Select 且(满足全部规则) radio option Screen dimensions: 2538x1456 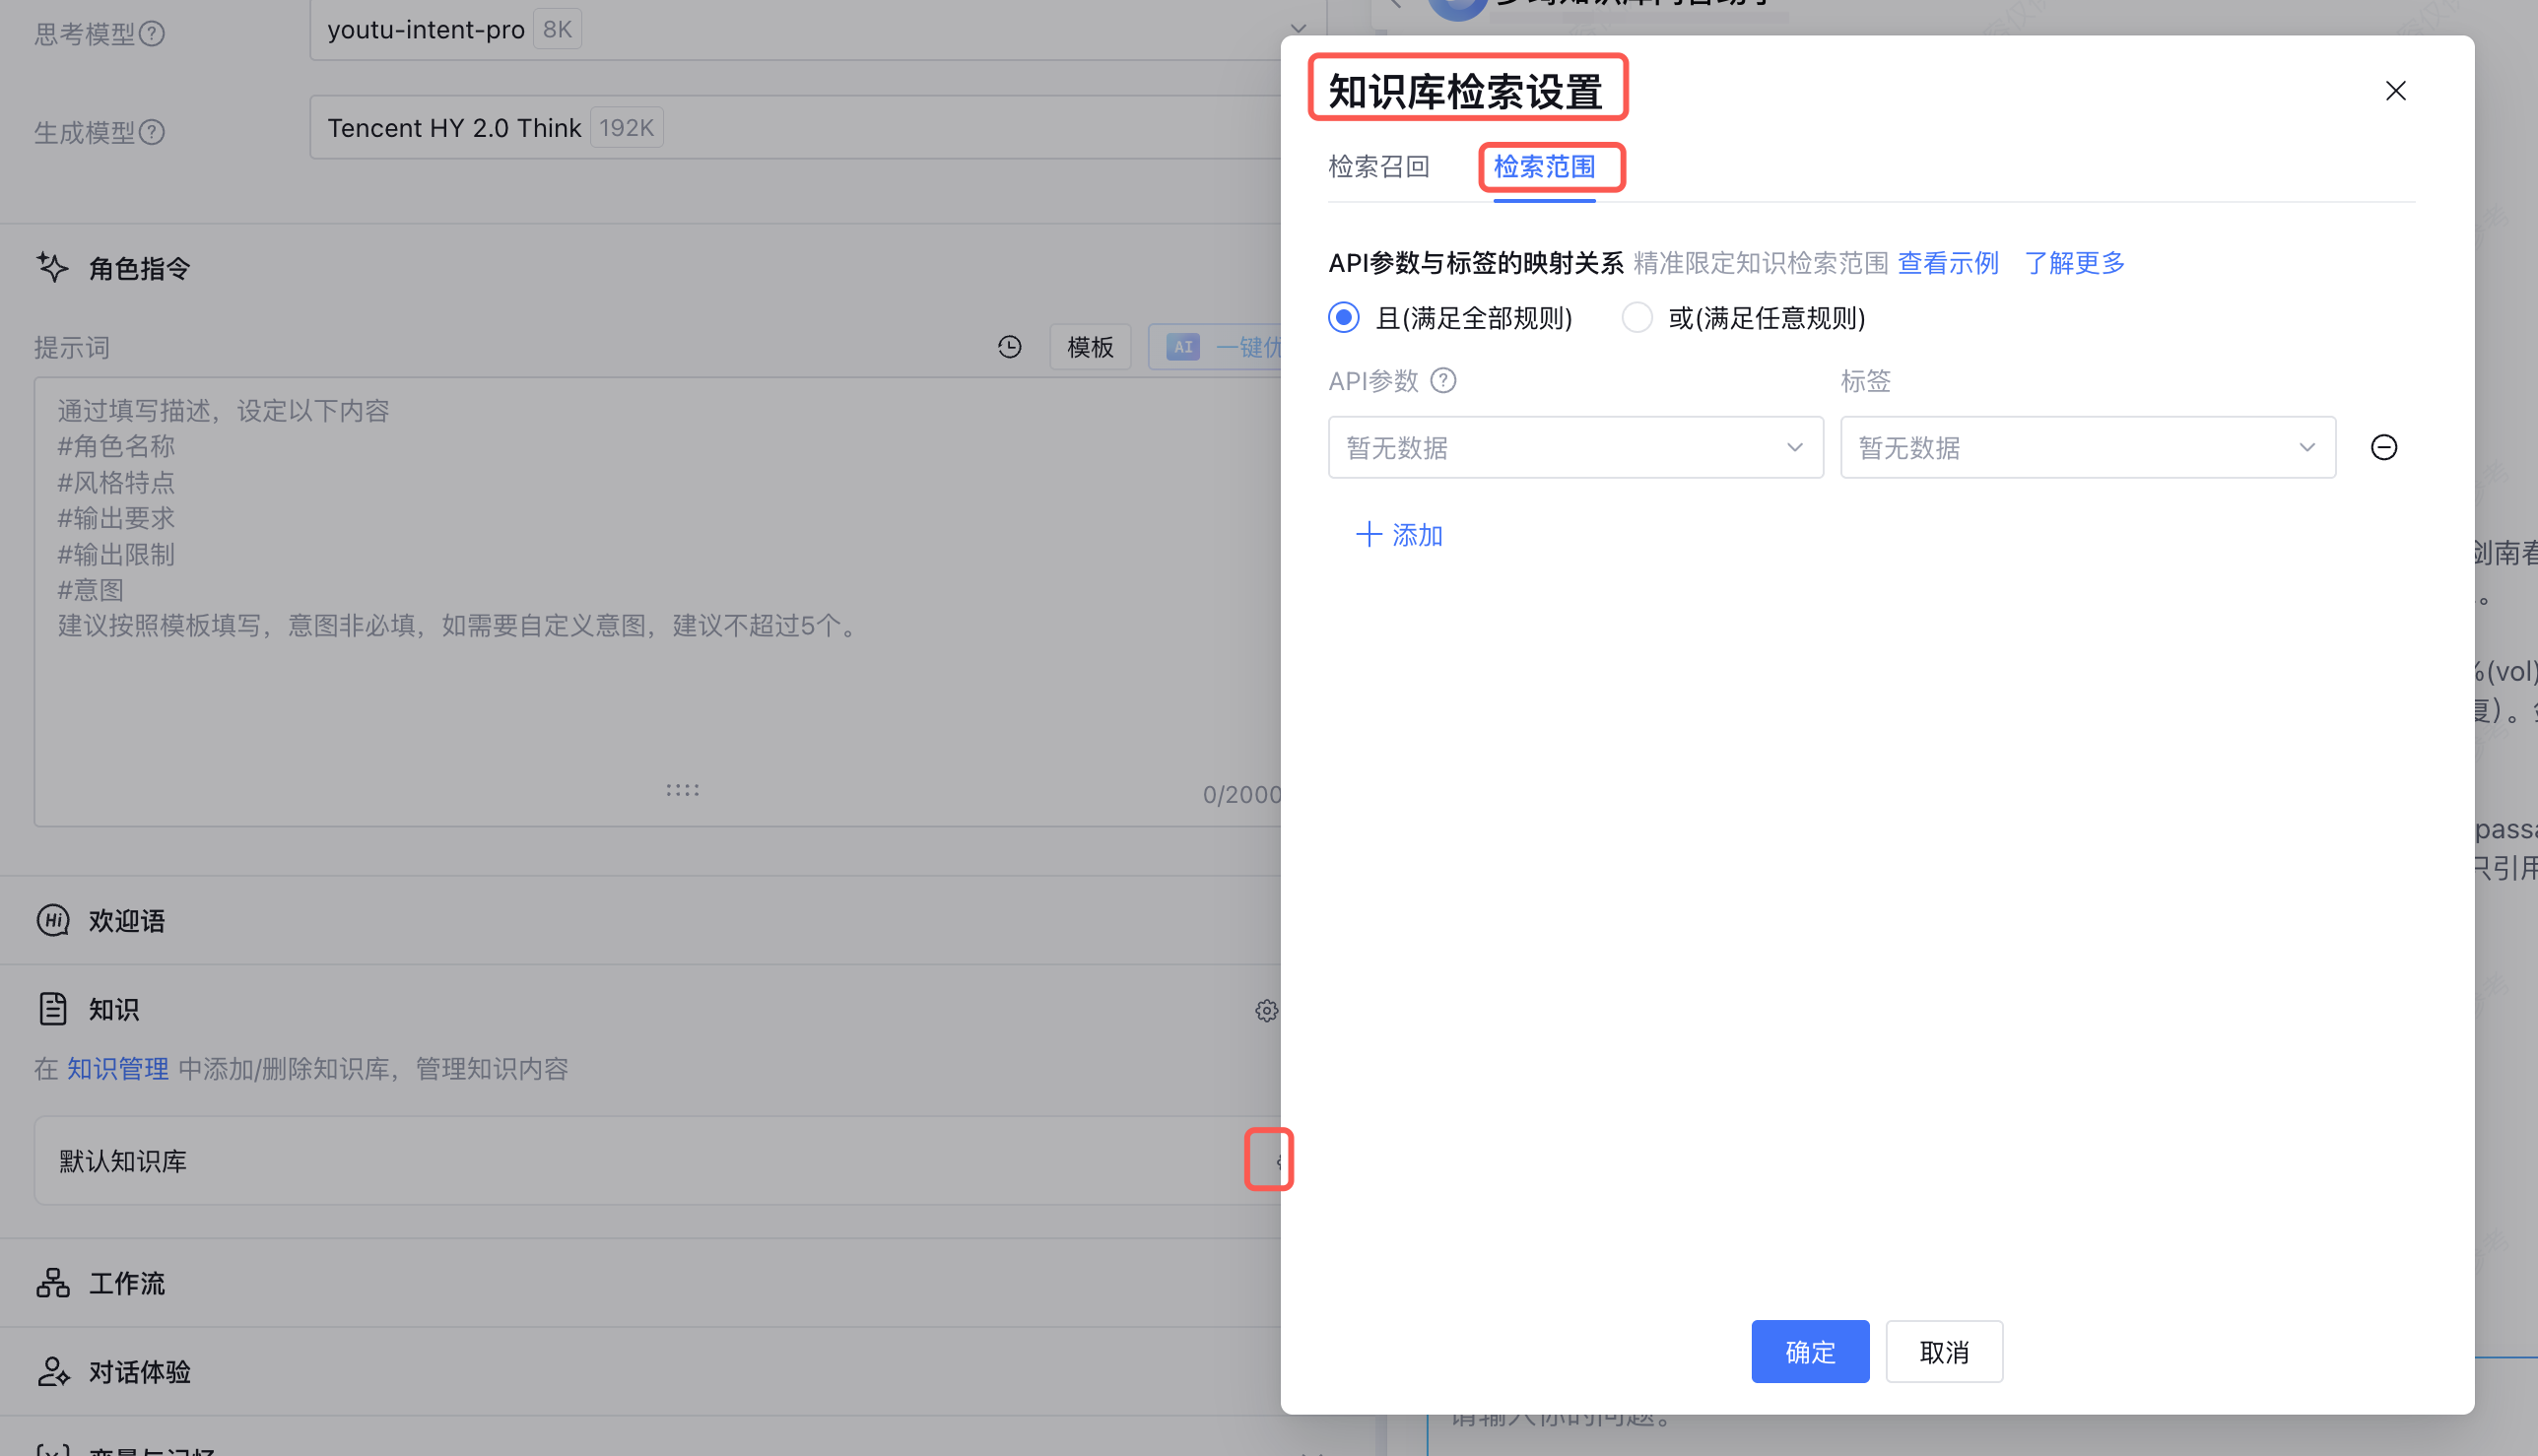click(x=1343, y=318)
